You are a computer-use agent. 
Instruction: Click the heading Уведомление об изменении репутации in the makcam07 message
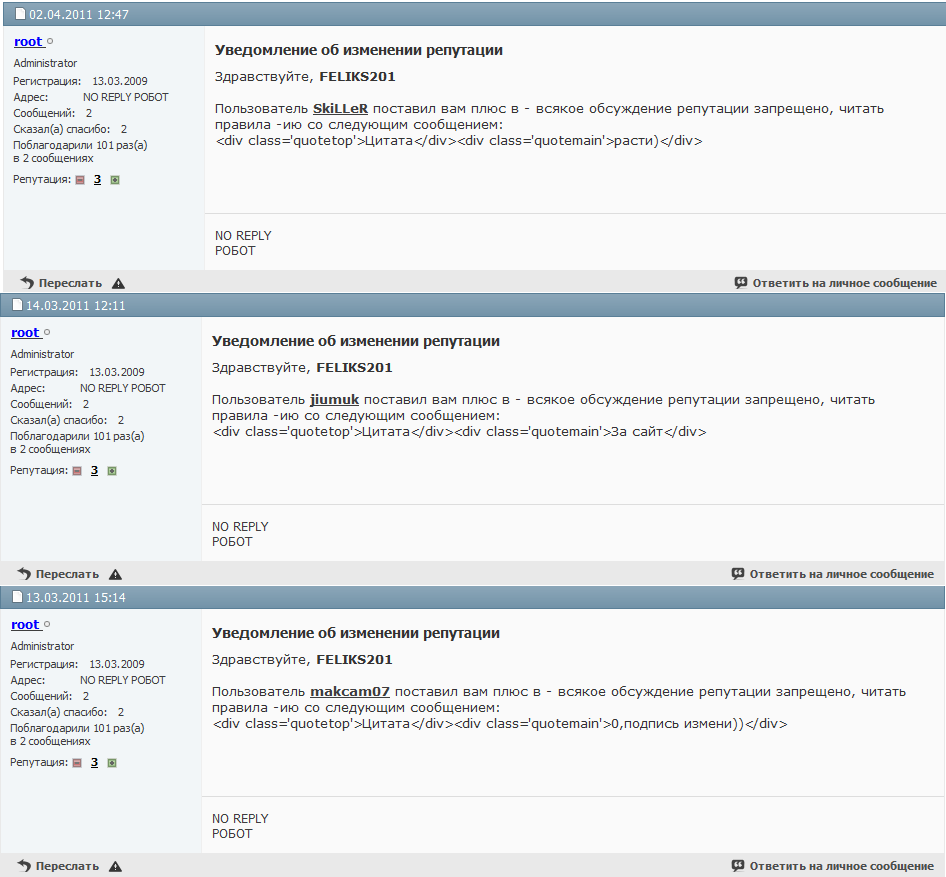click(x=356, y=633)
